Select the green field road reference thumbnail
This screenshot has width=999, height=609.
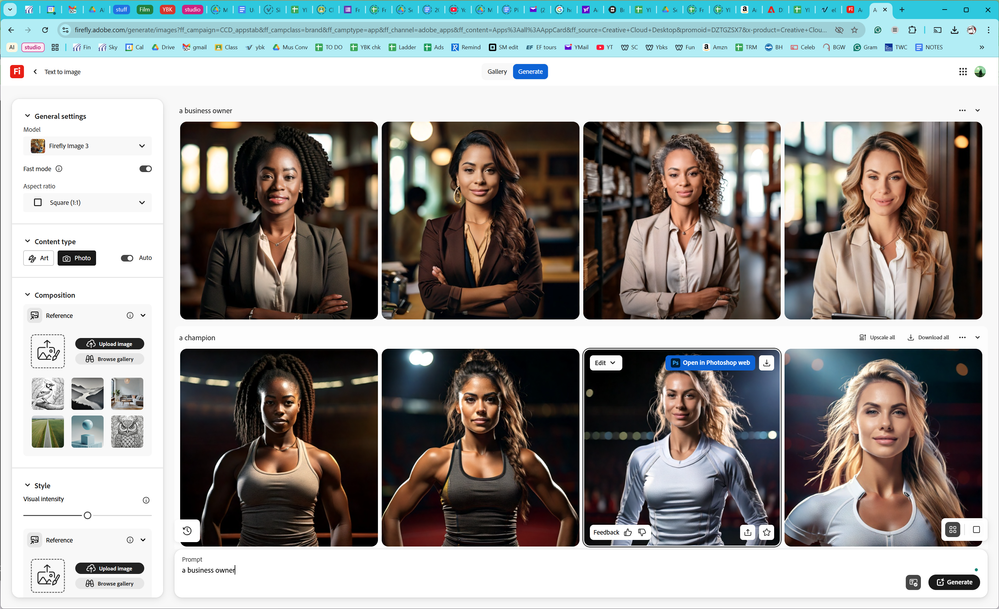pos(48,431)
